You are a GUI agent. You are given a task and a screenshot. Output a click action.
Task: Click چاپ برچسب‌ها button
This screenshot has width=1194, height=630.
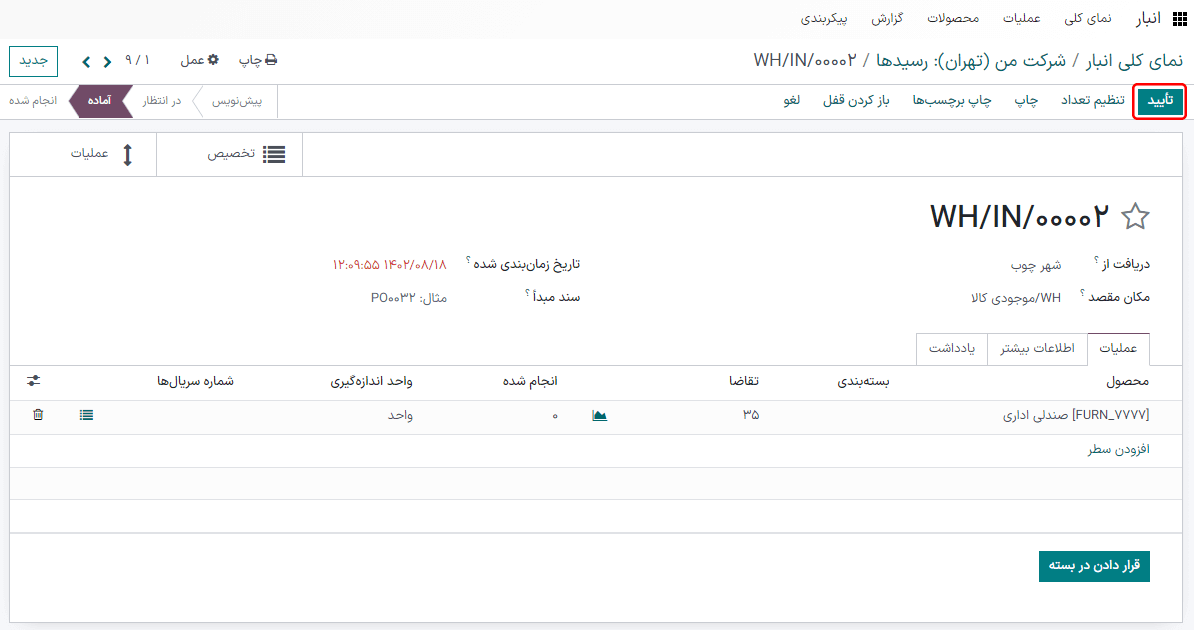(952, 101)
